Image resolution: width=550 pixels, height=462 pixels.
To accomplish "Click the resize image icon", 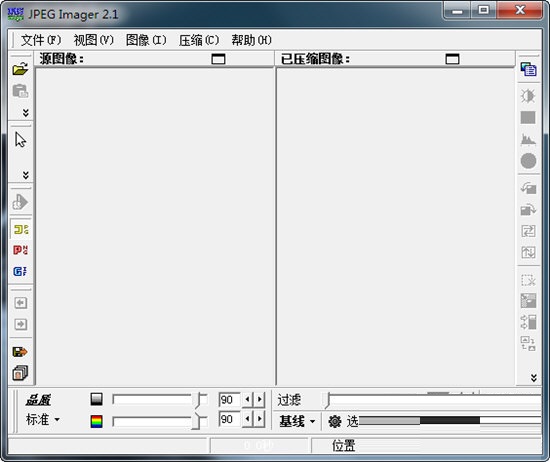I will (528, 301).
